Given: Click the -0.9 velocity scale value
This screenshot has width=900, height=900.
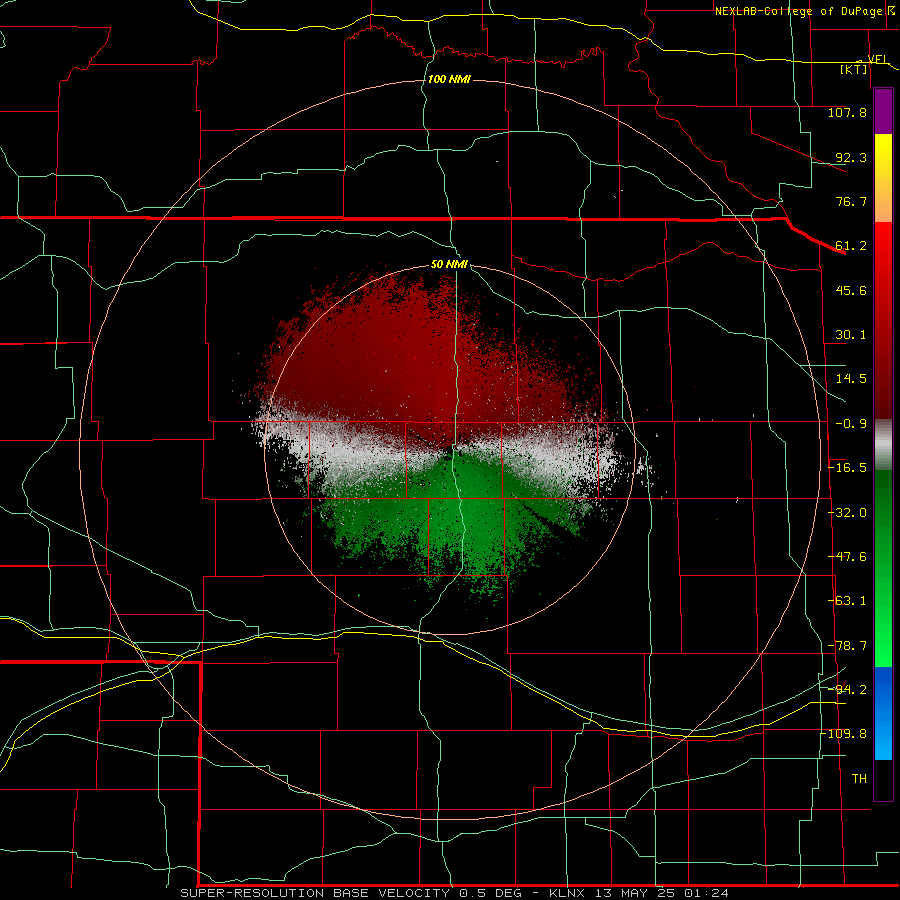Looking at the screenshot, I should point(851,424).
